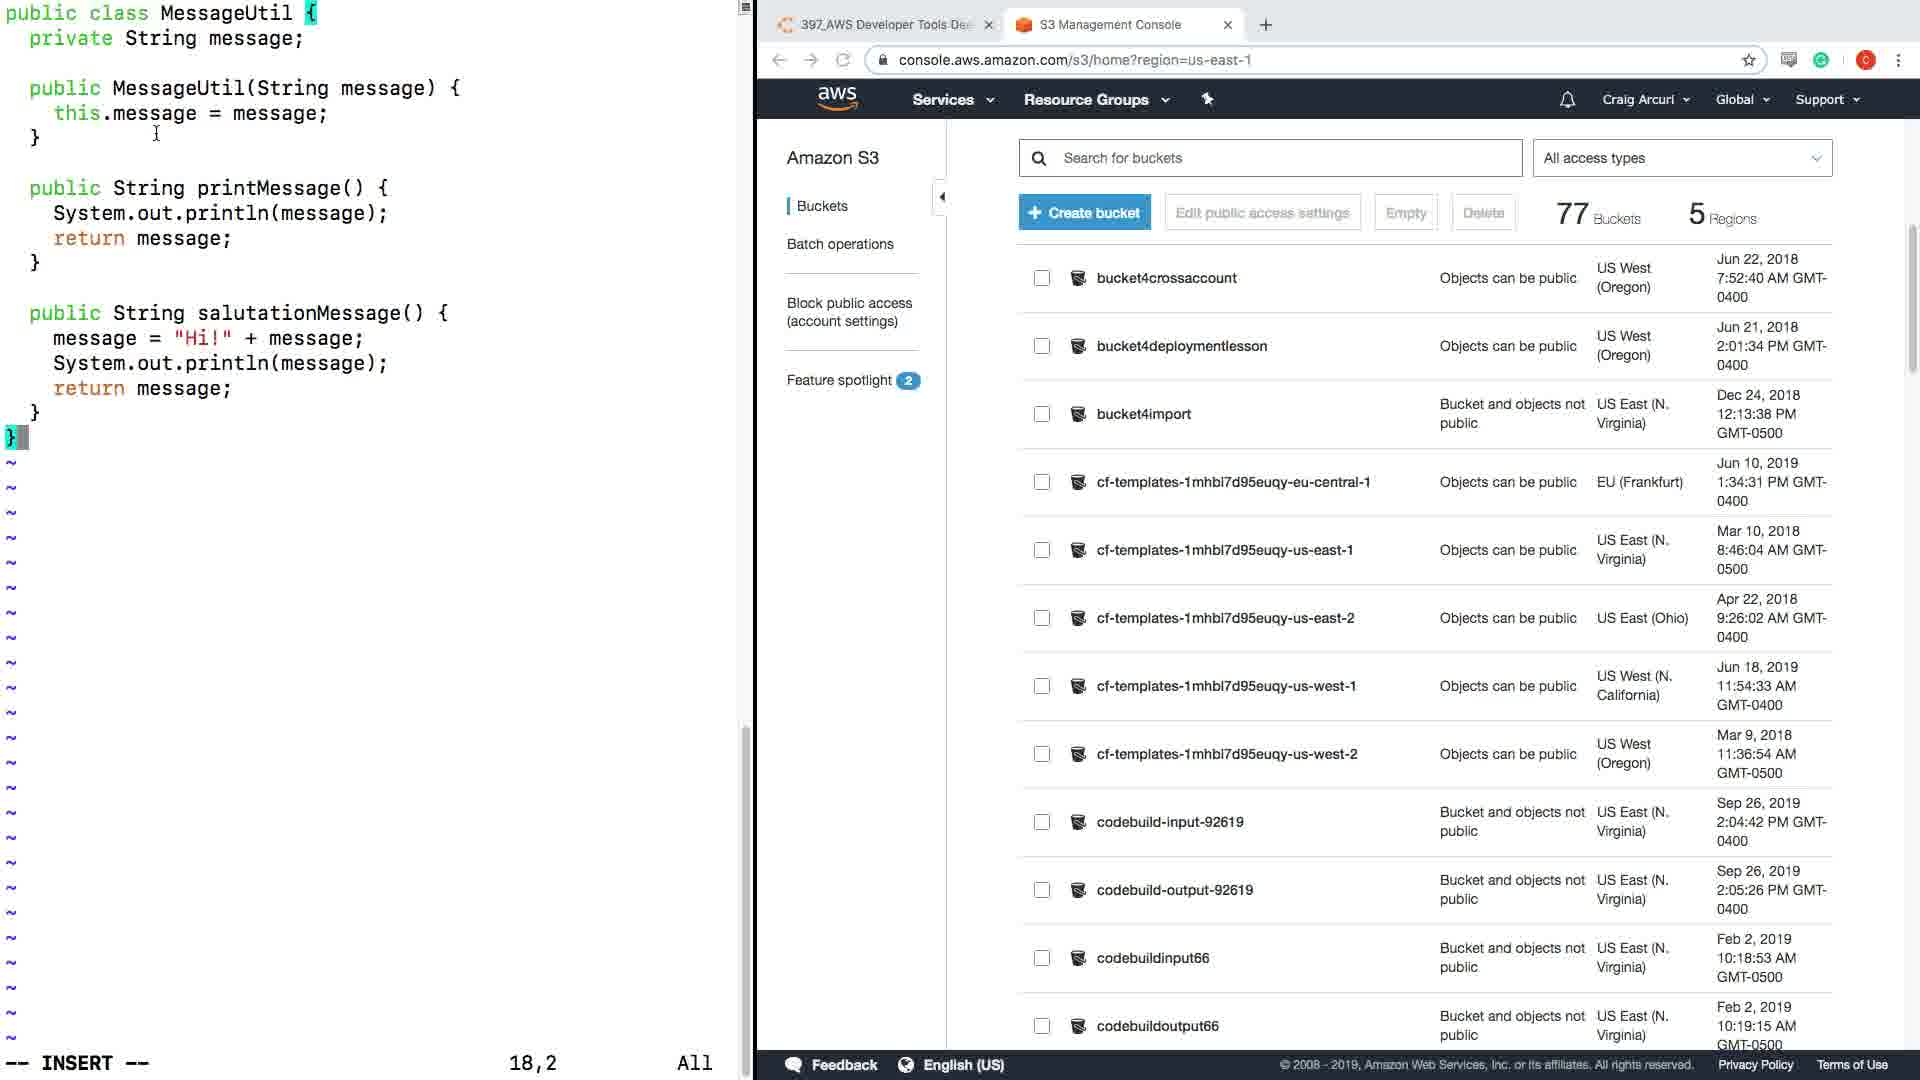Screen dimensions: 1920x1080
Task: Expand the Craig Arcuri account menu
Action: coord(1645,100)
